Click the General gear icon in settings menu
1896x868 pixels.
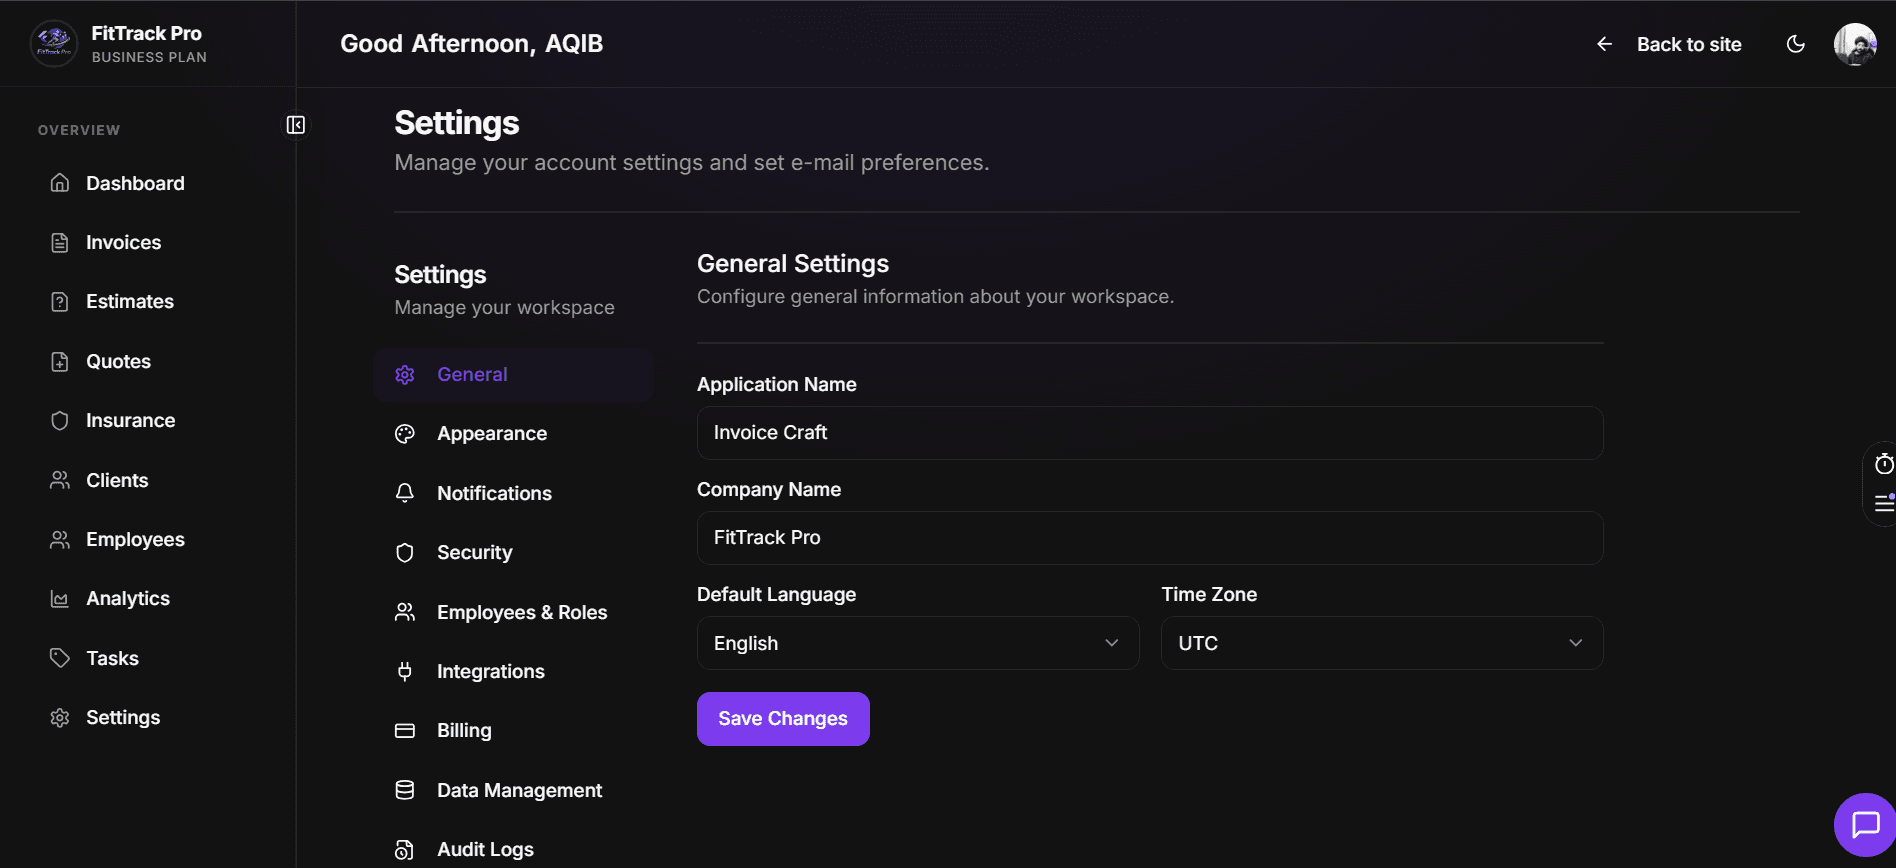[x=405, y=374]
